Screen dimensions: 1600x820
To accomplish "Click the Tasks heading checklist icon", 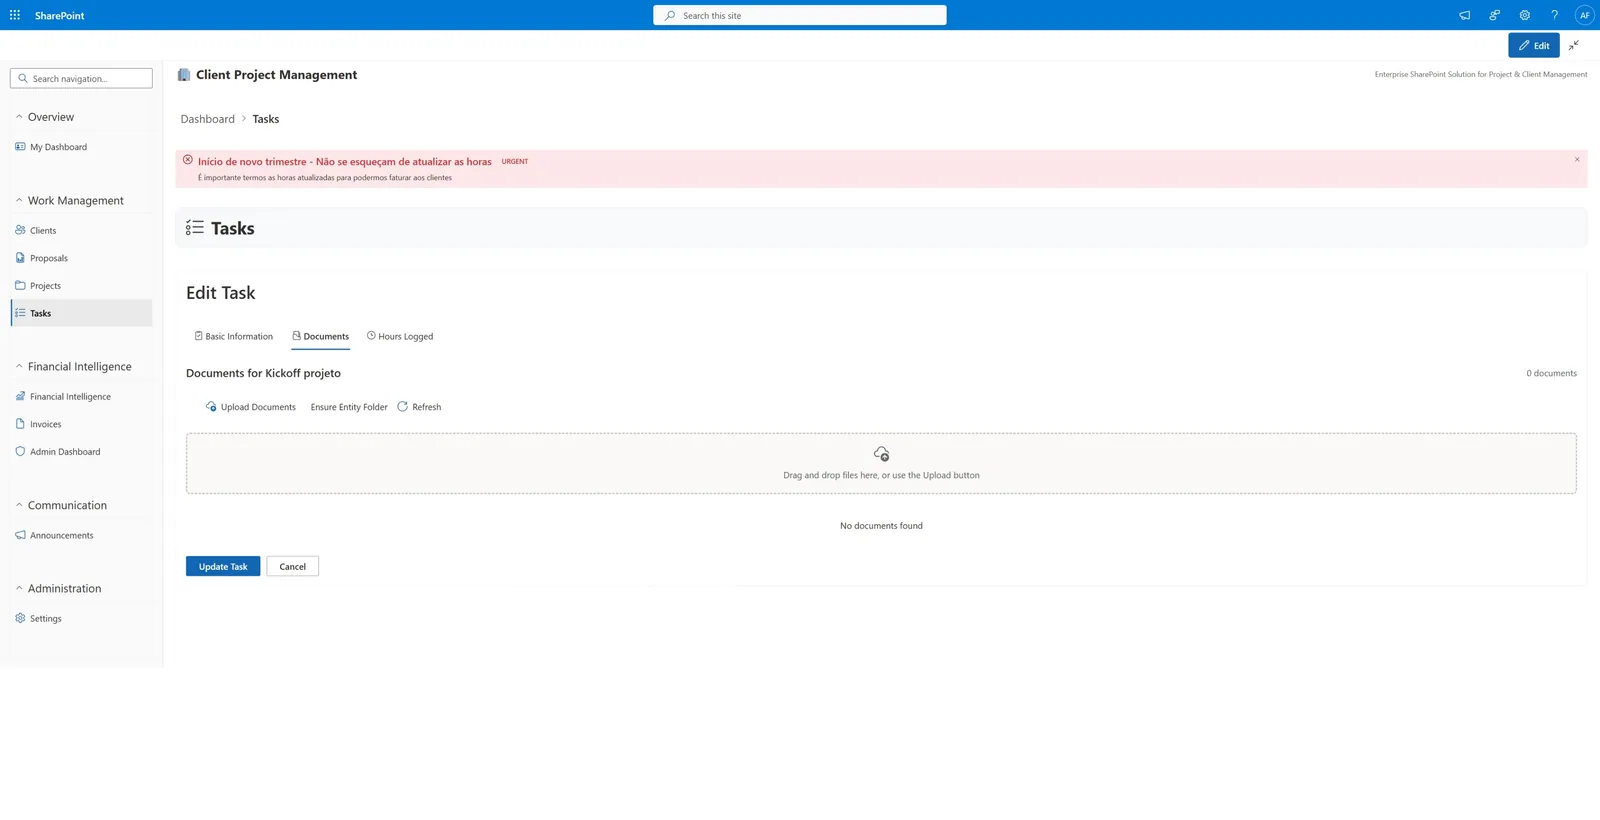I will (195, 228).
